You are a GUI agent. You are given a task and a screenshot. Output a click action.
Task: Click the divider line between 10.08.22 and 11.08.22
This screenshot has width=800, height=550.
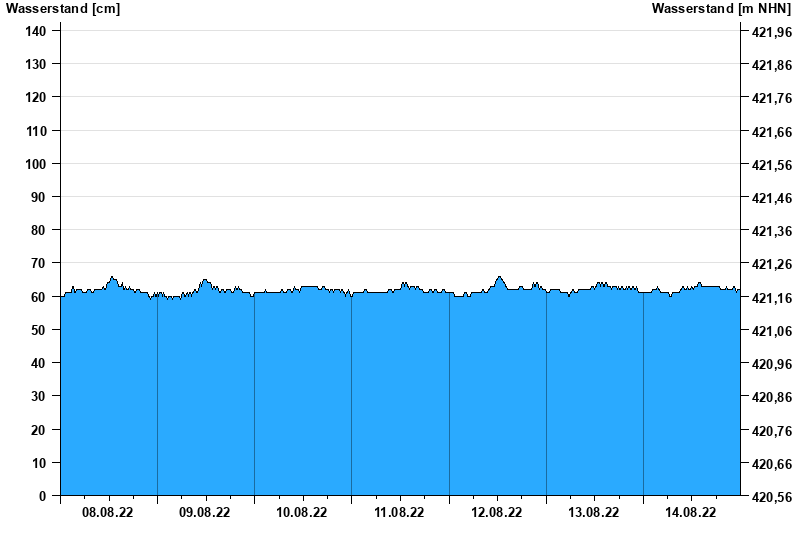[351, 400]
